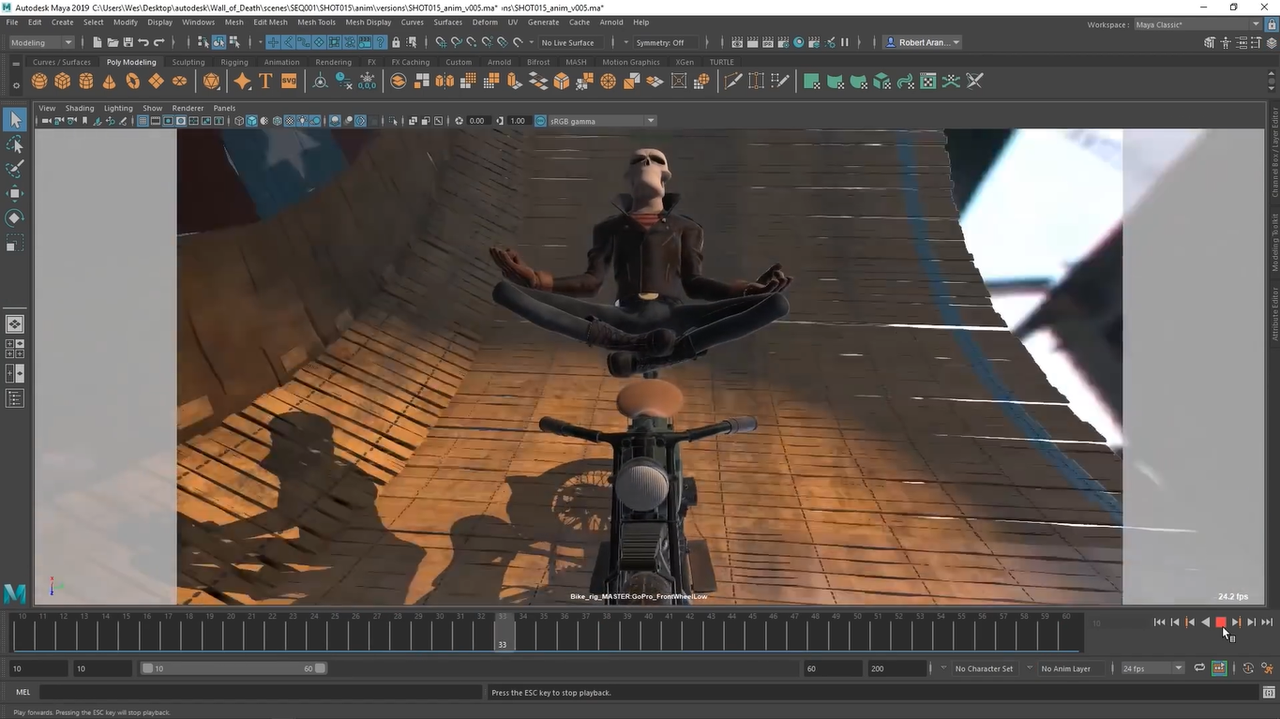Create a polygon plane from the shelf
1280x719 pixels.
pos(156,81)
